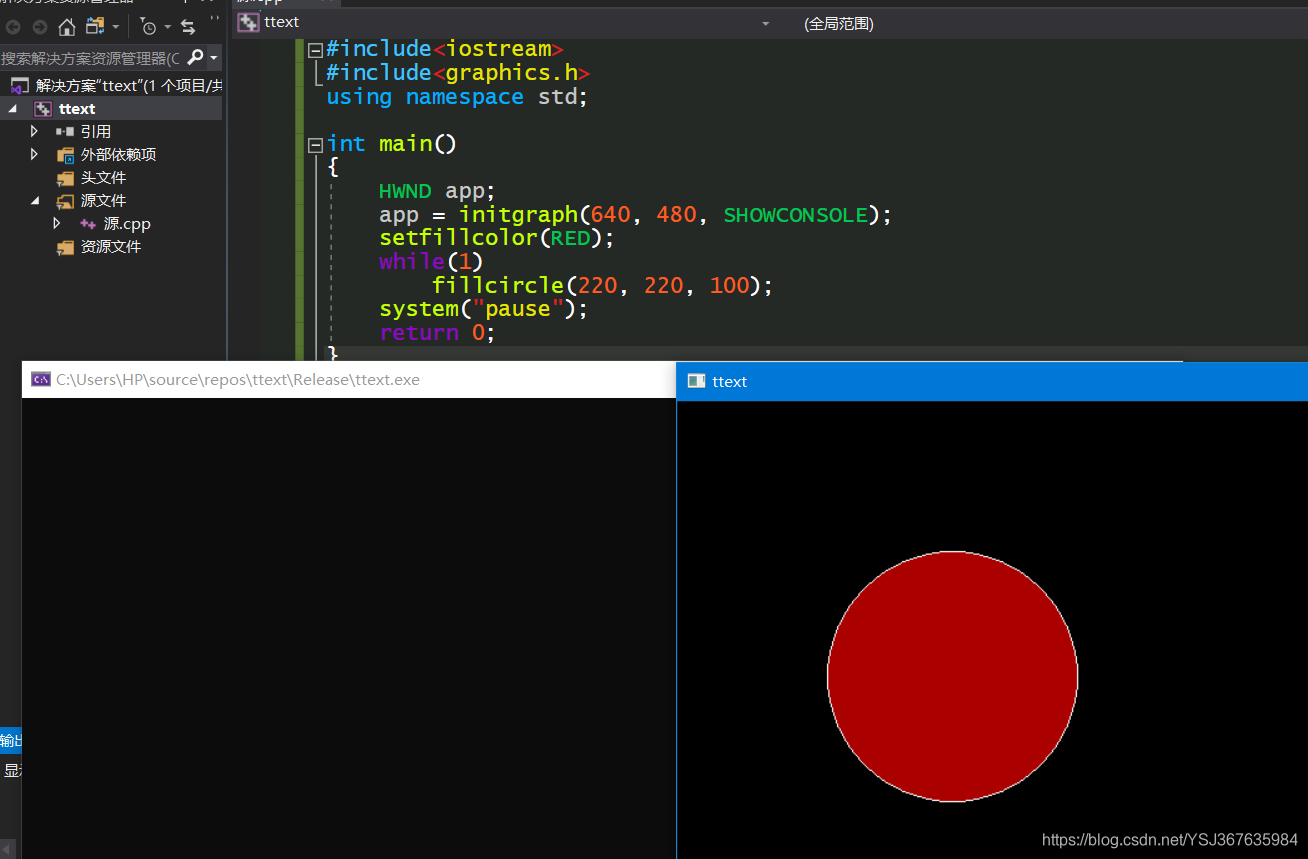This screenshot has width=1308, height=859.
Task: Activate the ttext graphics window title bar
Action: click(992, 381)
